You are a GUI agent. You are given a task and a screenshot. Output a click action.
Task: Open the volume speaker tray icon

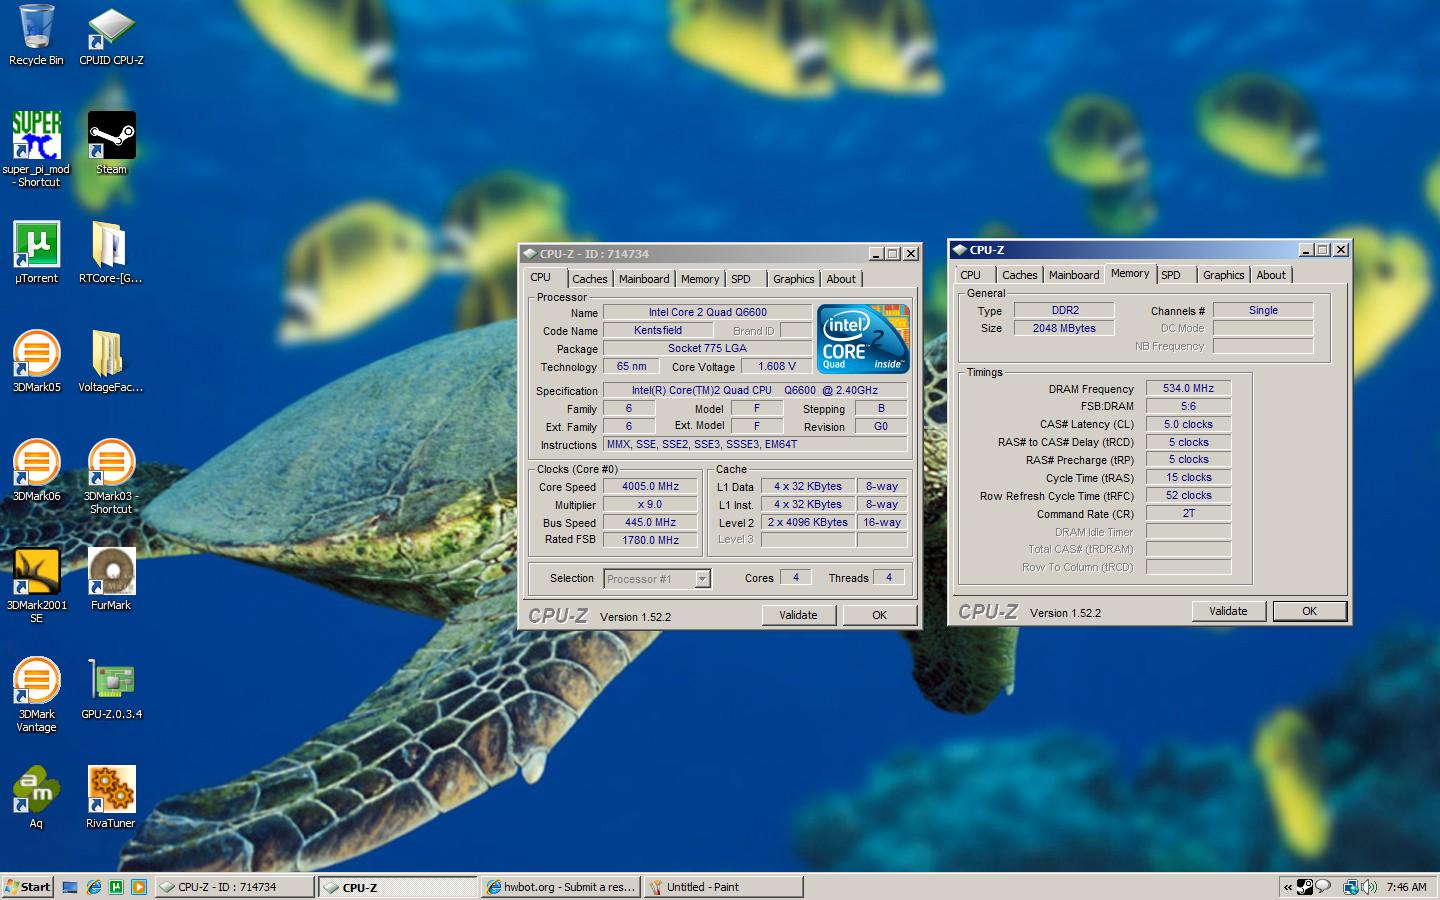click(x=1369, y=887)
